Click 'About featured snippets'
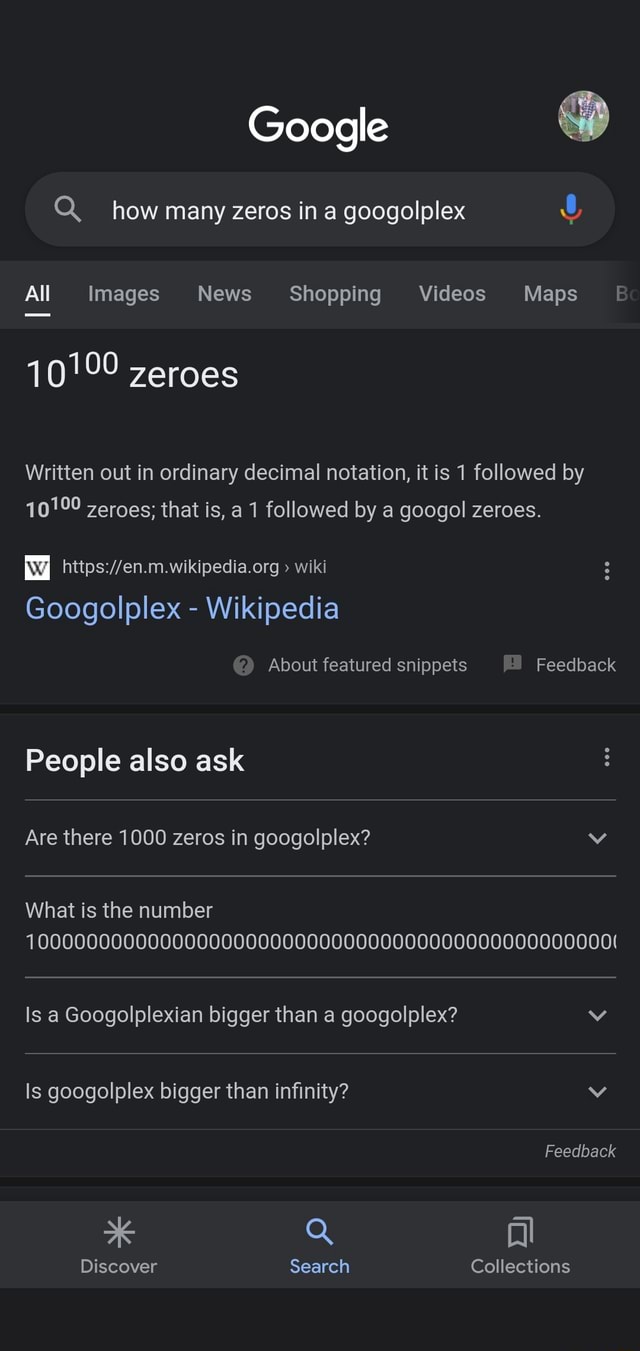This screenshot has height=1351, width=640. coord(369,664)
